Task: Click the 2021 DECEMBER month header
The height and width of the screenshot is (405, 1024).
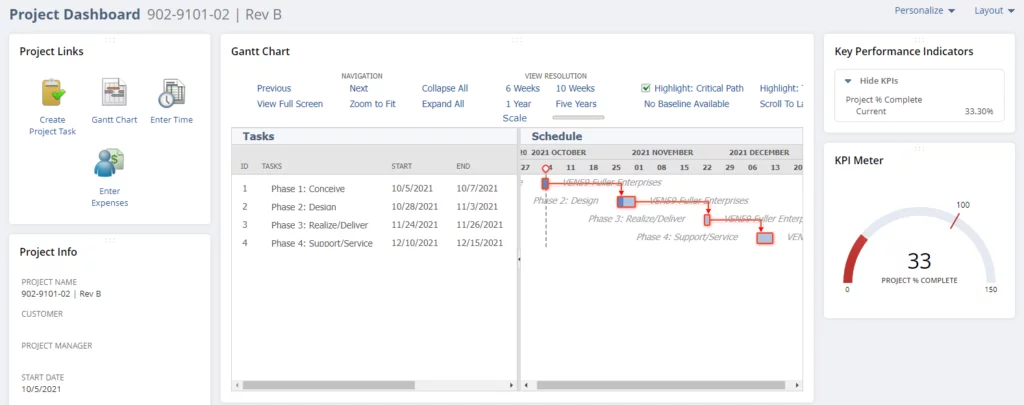Action: click(x=760, y=152)
